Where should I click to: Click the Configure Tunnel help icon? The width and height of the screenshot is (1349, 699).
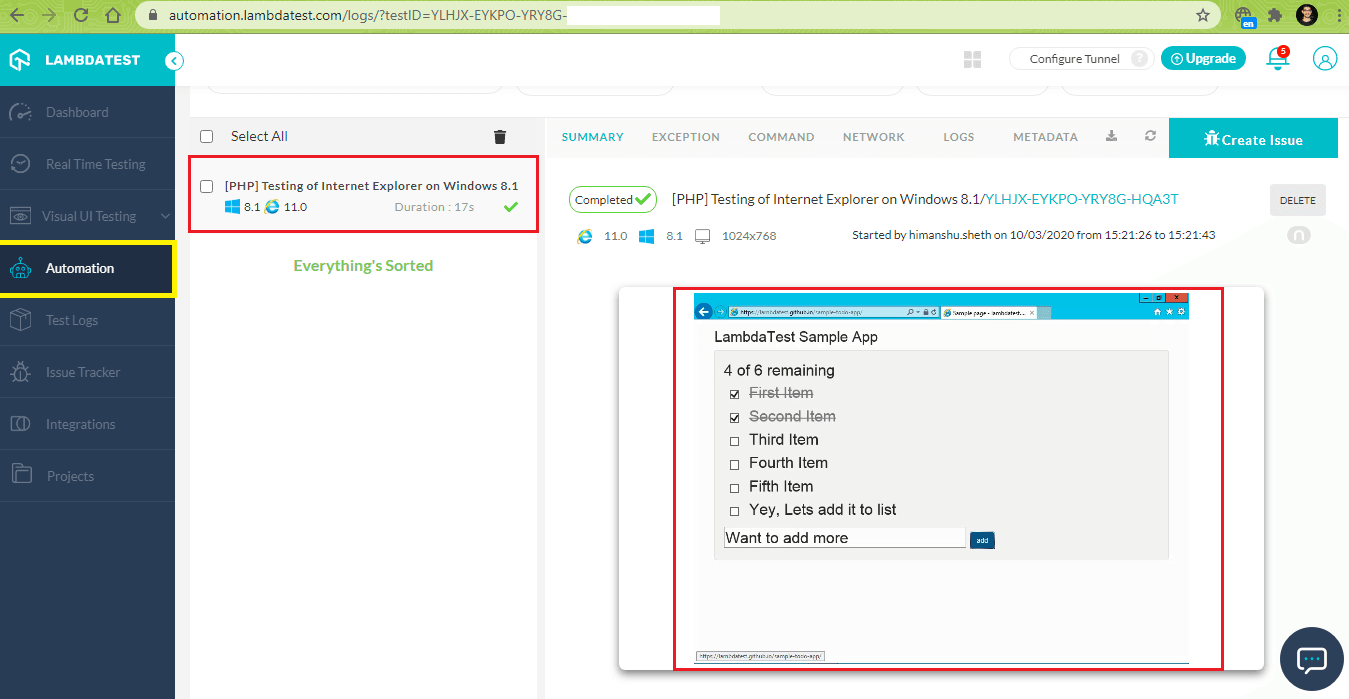click(x=1139, y=59)
